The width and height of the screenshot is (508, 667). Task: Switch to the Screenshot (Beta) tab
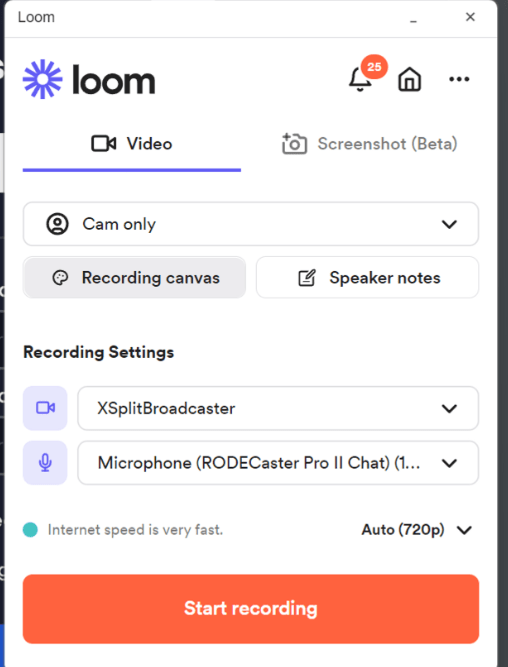[370, 144]
